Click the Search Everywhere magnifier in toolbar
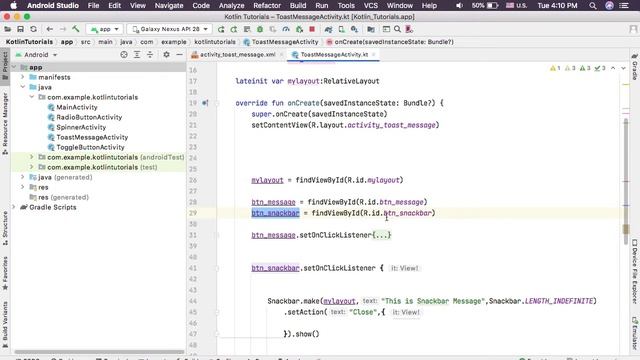This screenshot has width=640, height=360. coord(397,29)
